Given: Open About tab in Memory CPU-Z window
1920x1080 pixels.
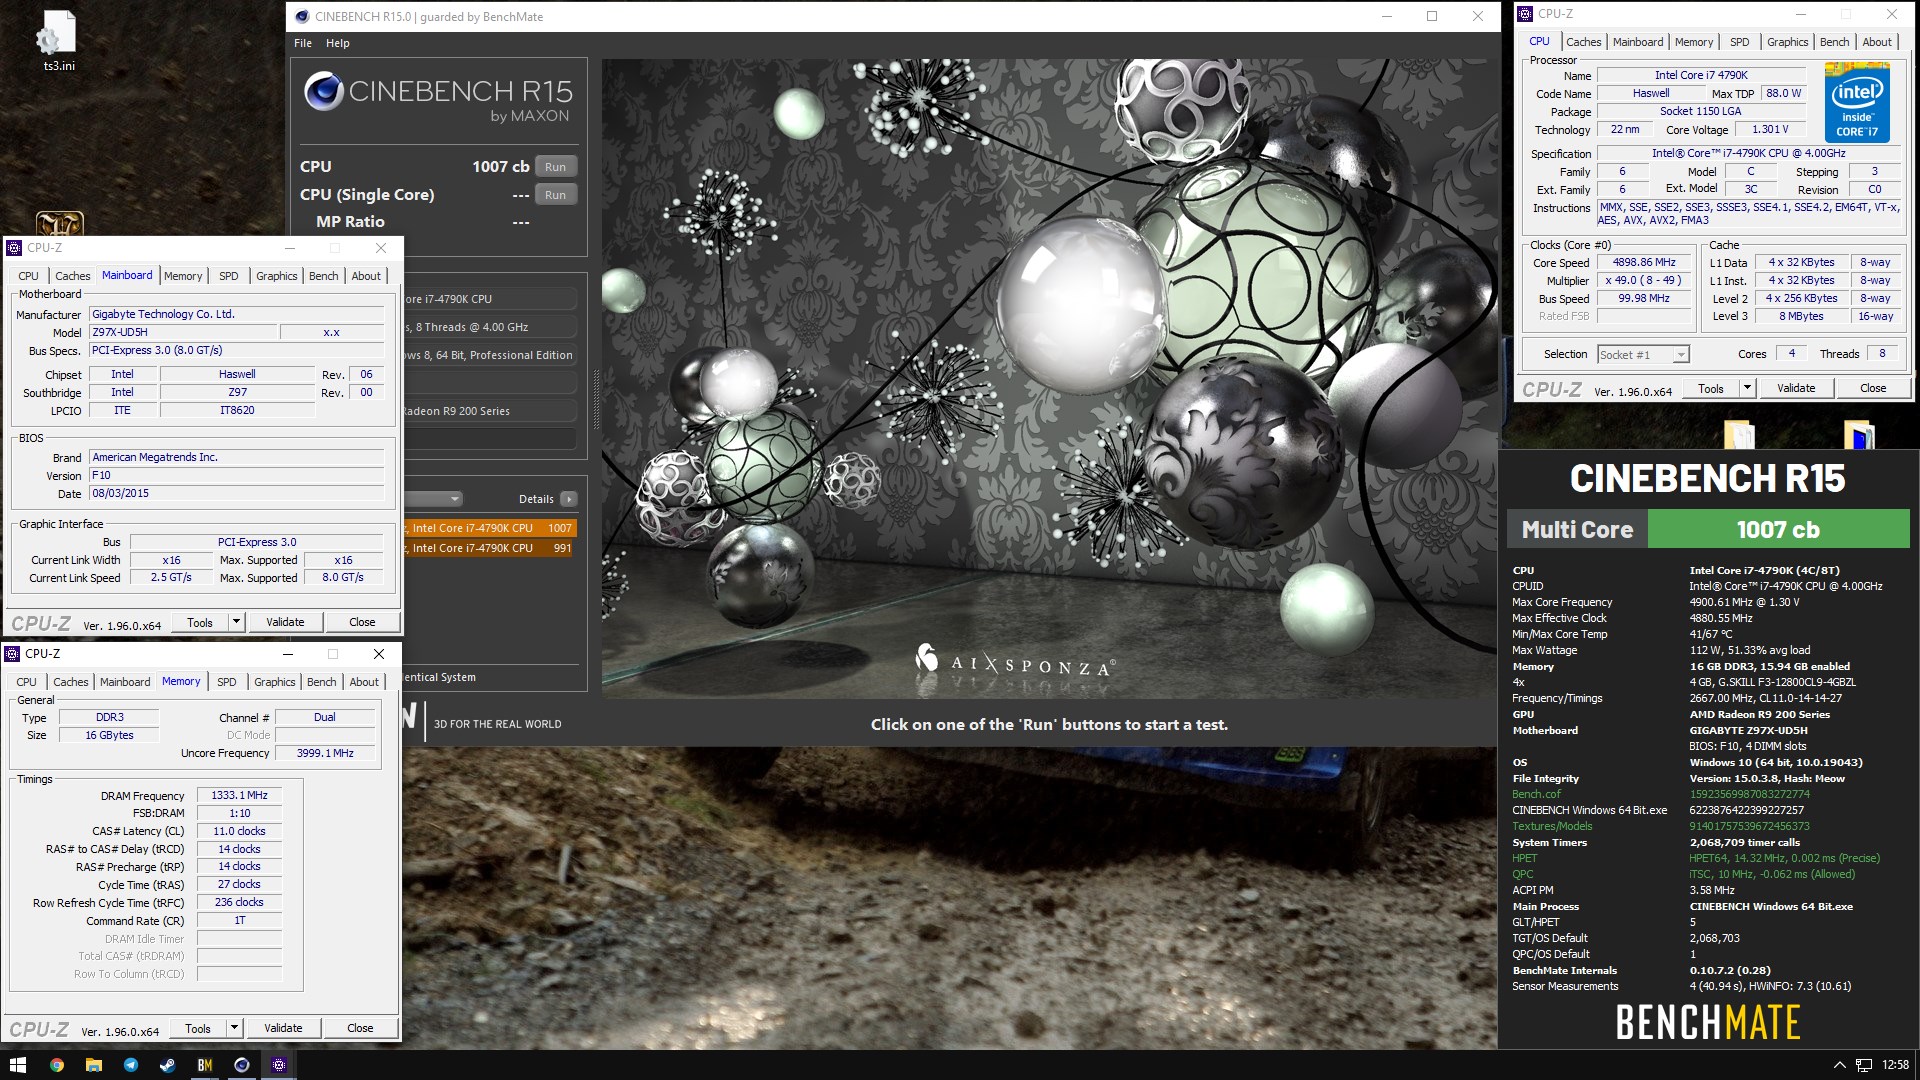Looking at the screenshot, I should 364,682.
